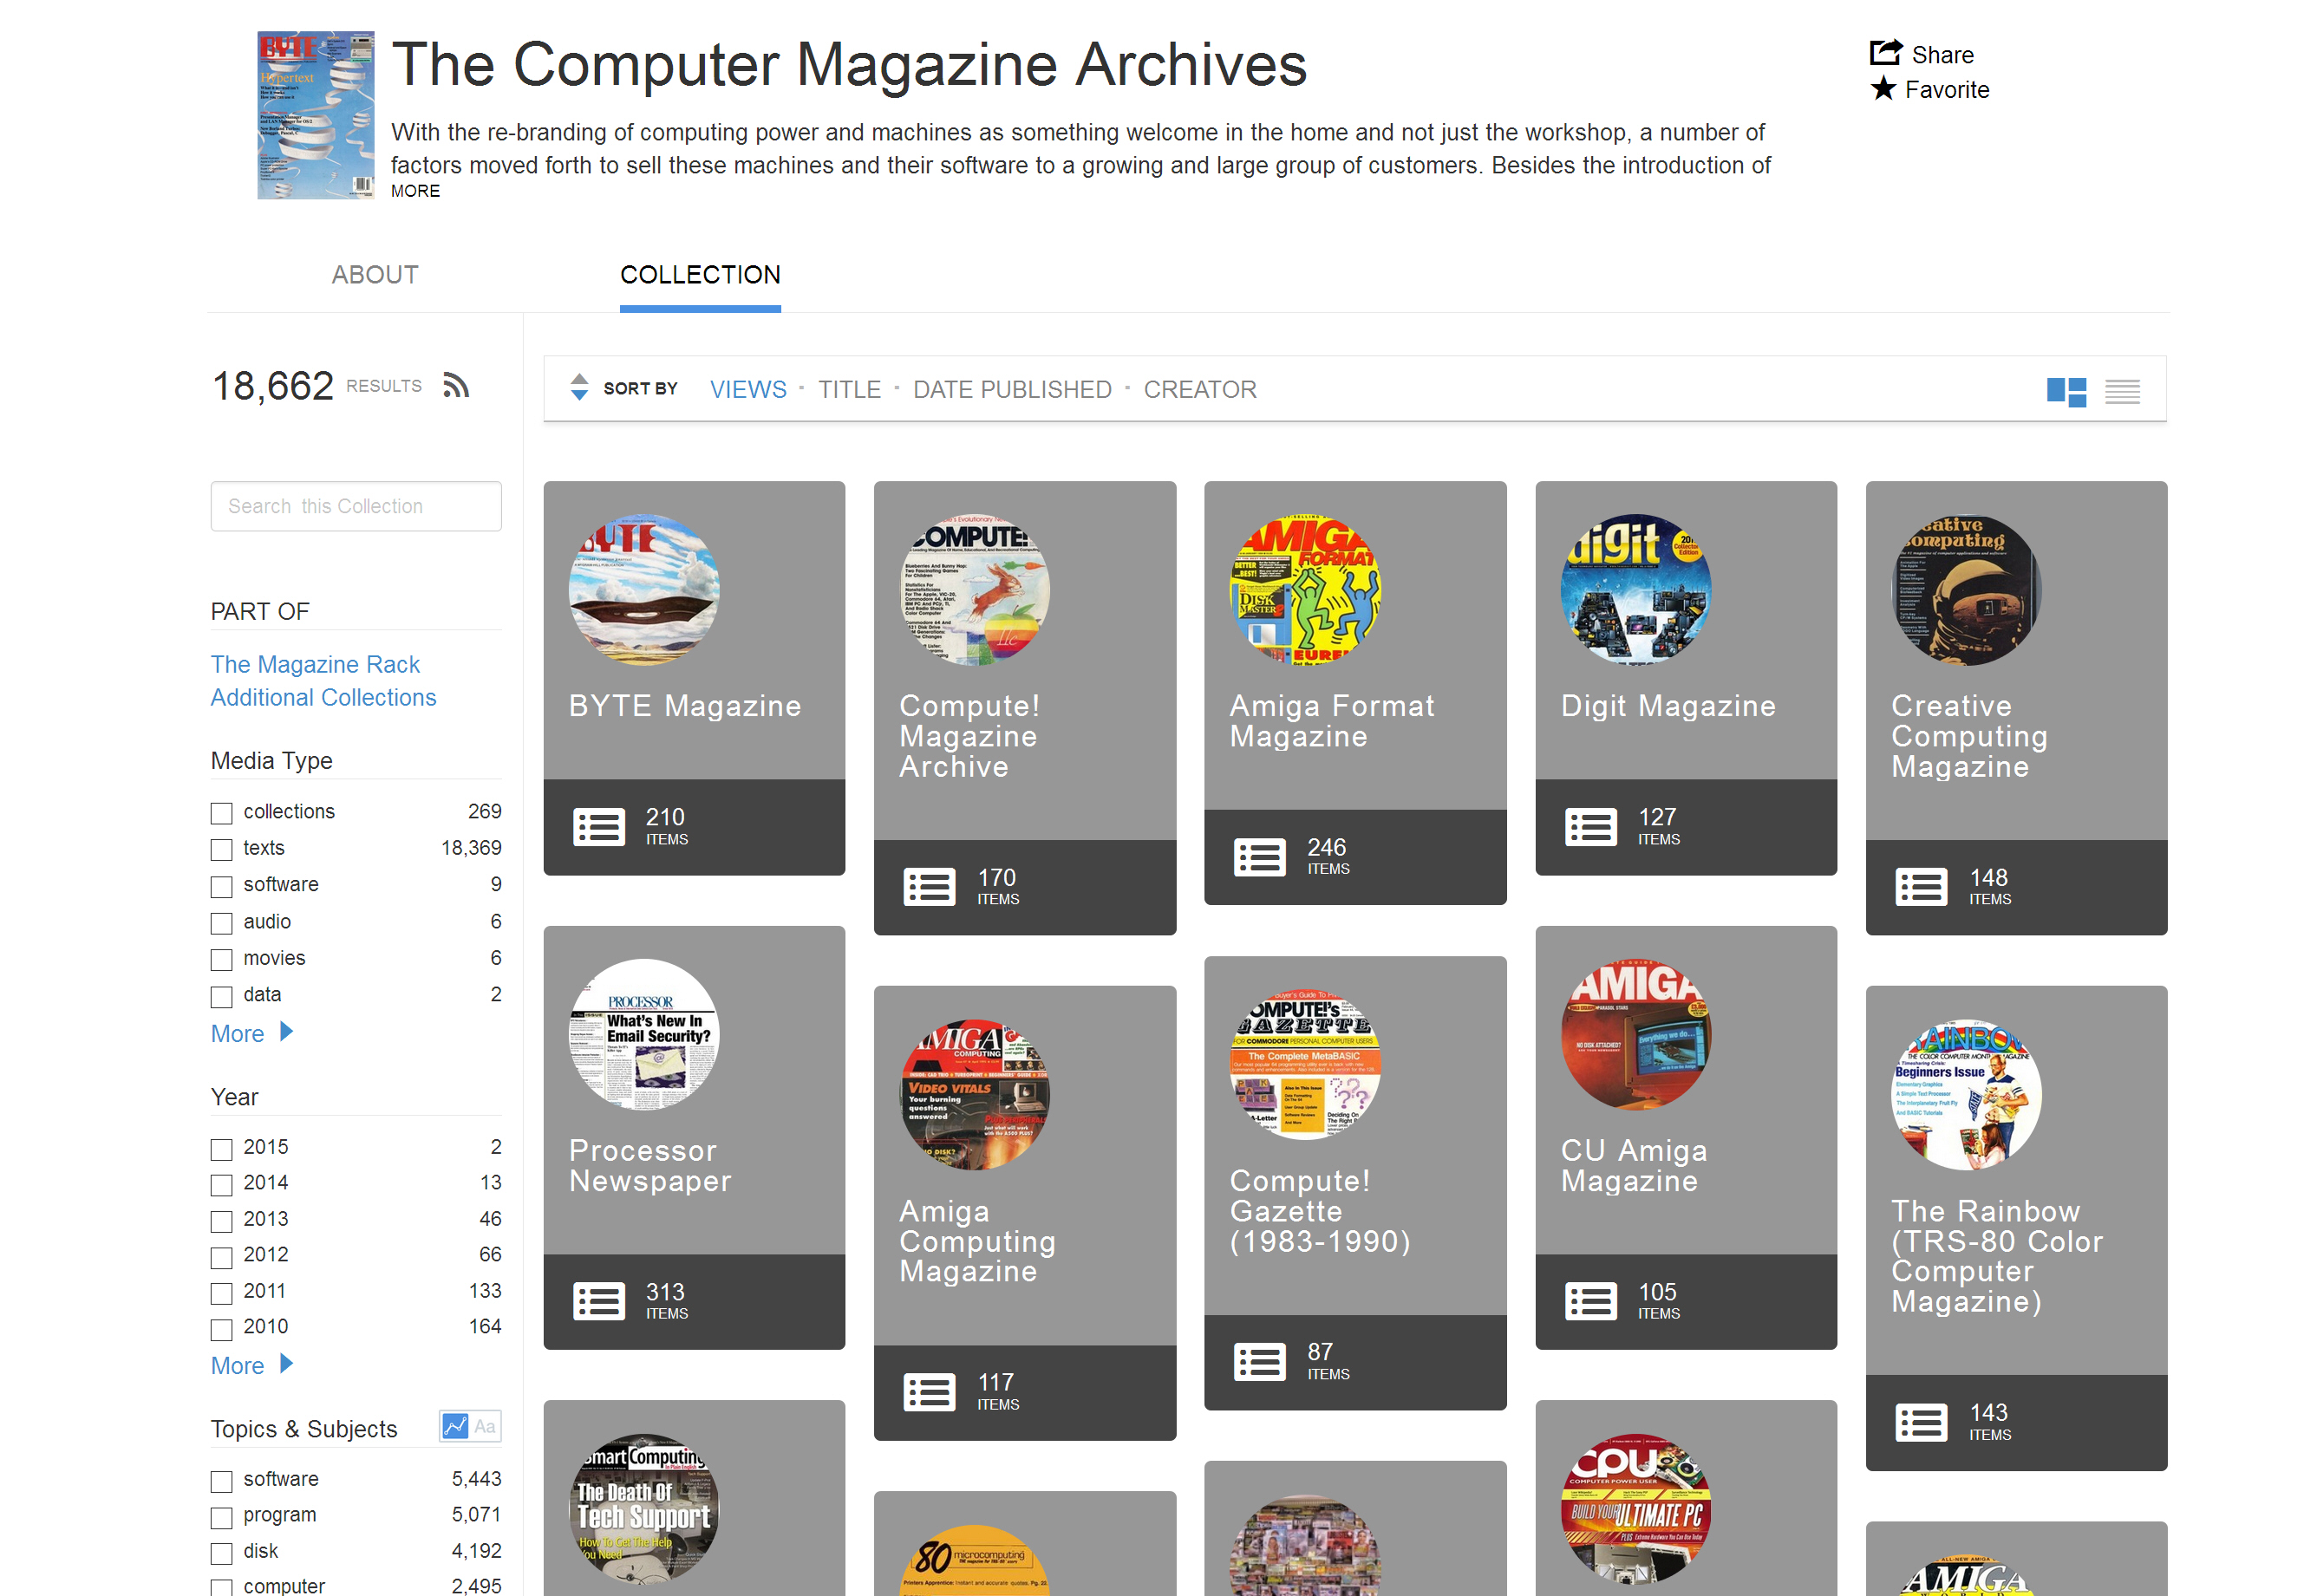2304x1596 pixels.
Task: Open Amiga Computing Magazine title
Action: point(977,1241)
